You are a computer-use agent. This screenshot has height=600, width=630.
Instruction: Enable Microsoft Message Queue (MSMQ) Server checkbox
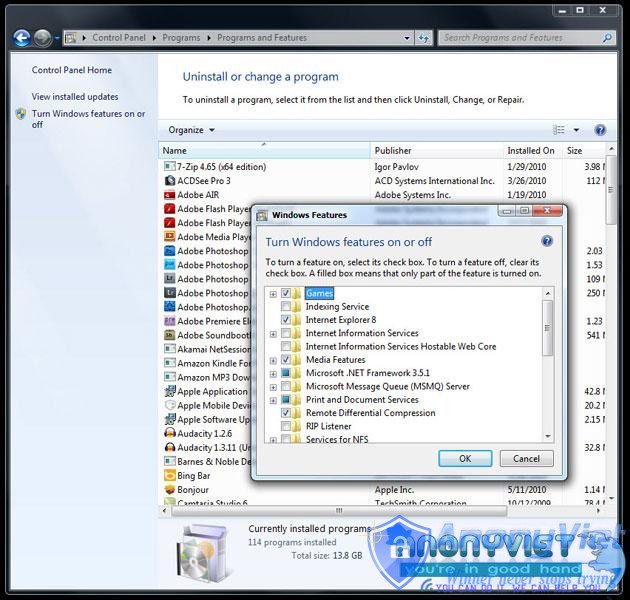286,386
